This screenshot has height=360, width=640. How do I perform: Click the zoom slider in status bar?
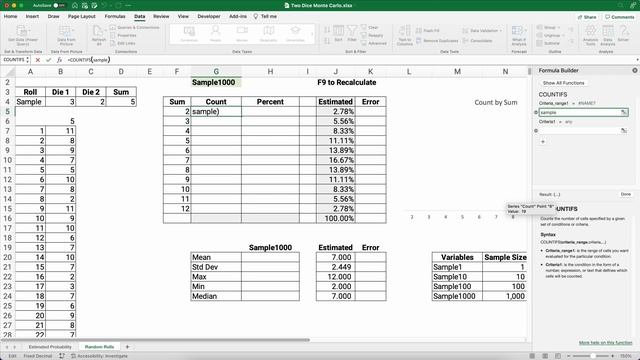[590, 356]
